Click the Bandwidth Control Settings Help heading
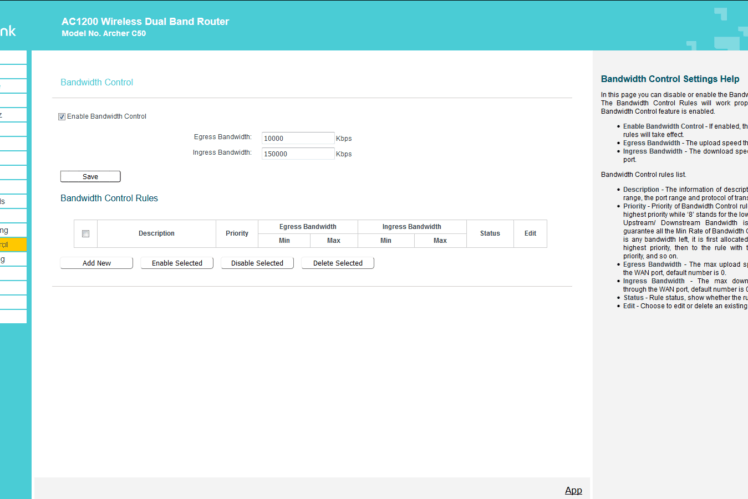 coord(670,78)
